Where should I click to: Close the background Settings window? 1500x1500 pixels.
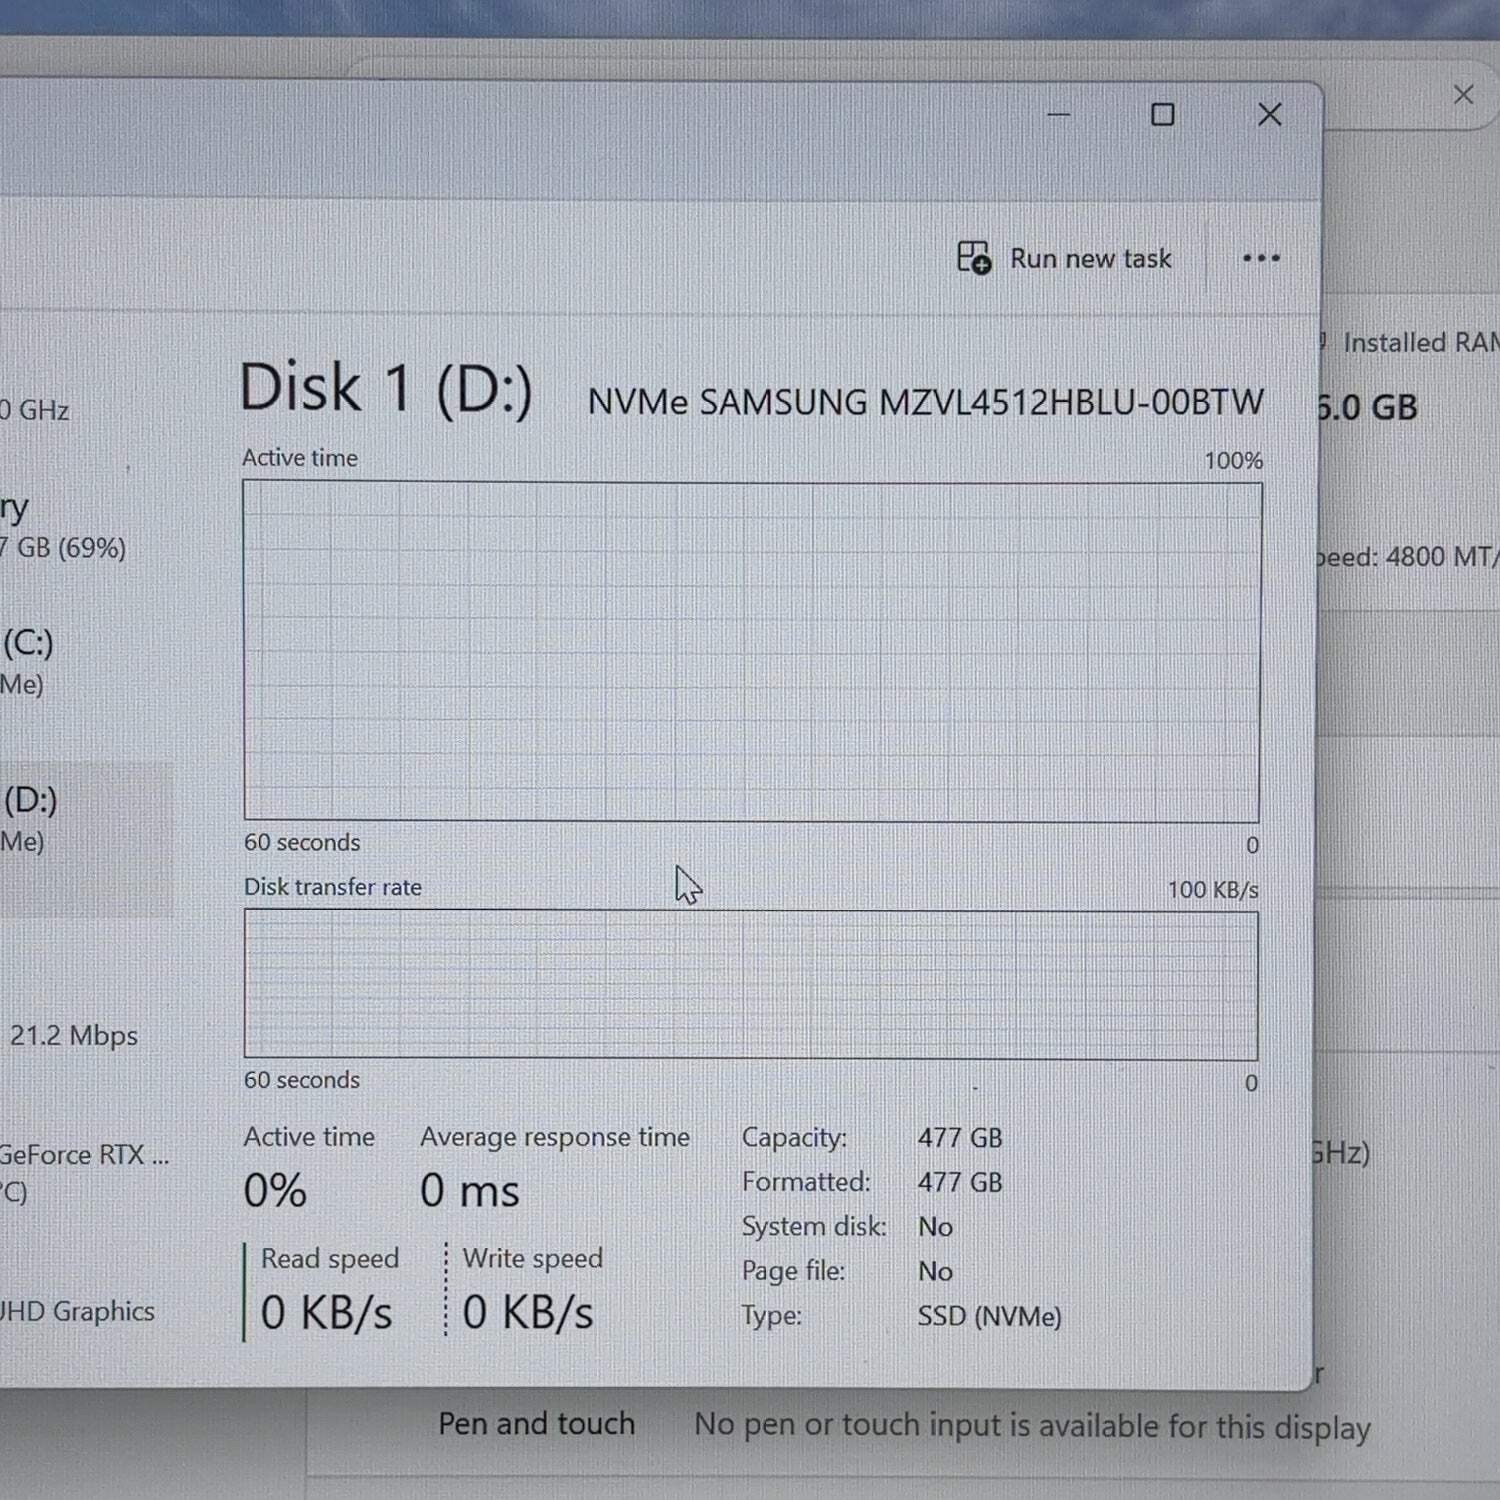tap(1463, 95)
